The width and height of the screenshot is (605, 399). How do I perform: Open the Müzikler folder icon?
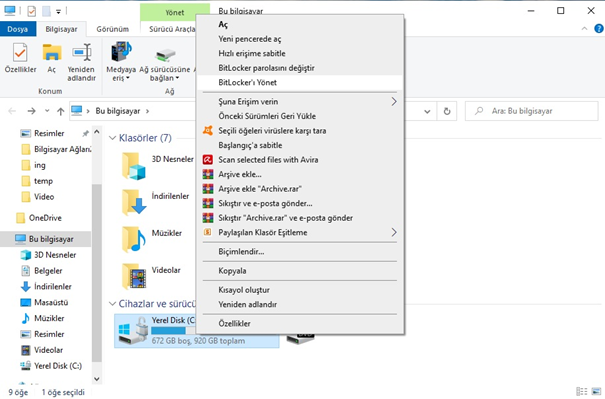click(134, 239)
